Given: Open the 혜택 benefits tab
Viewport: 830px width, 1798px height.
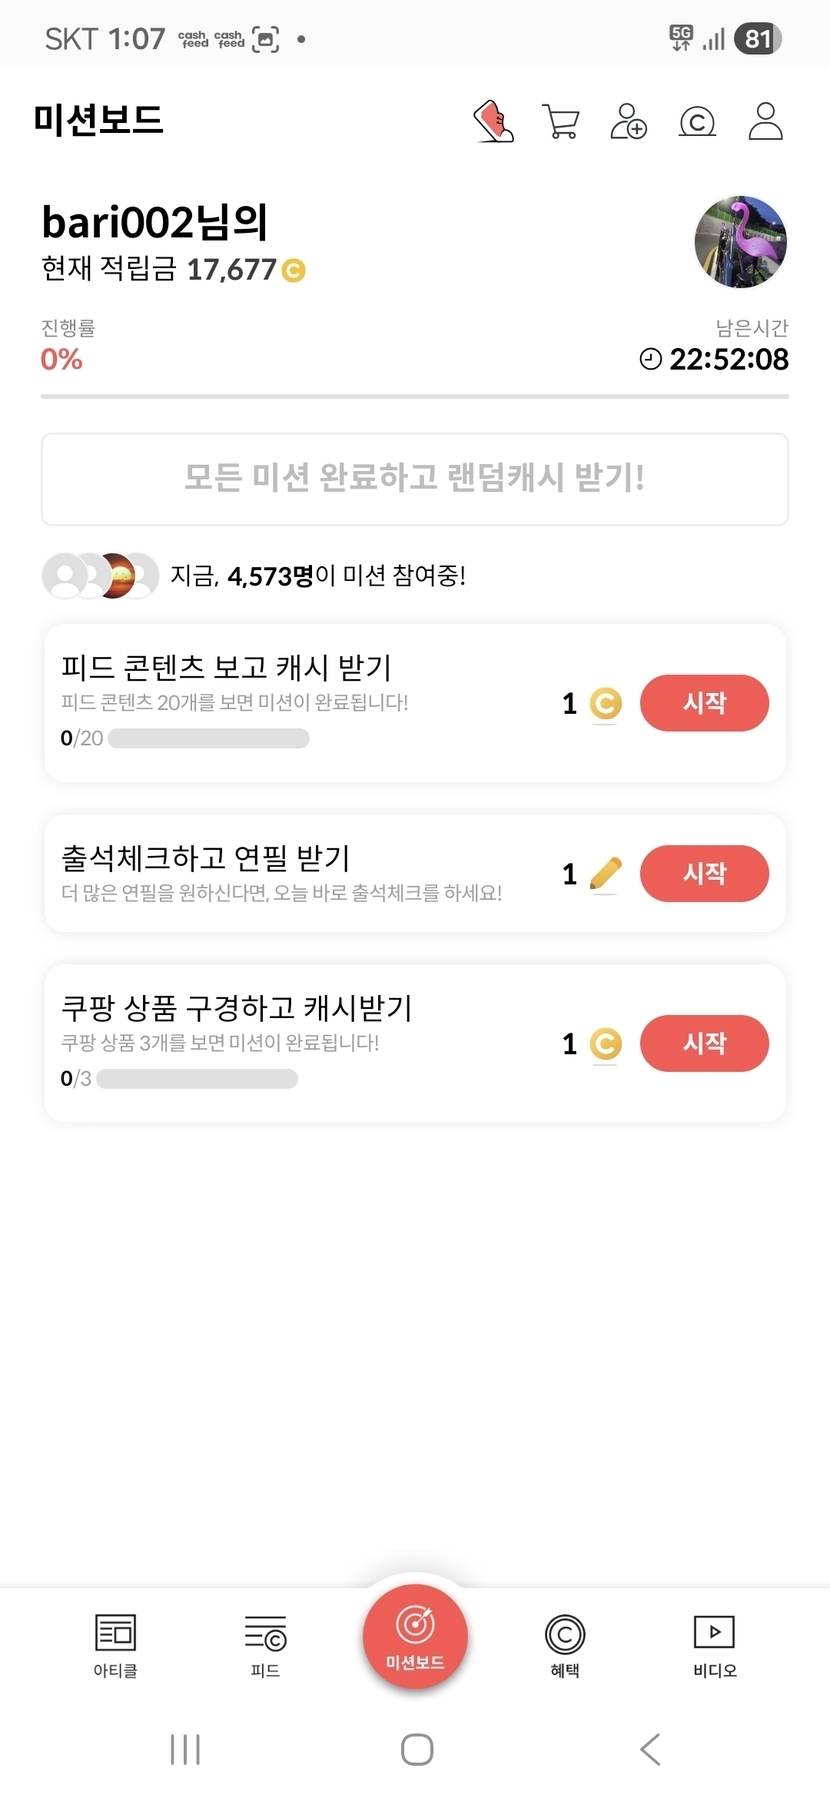Looking at the screenshot, I should [565, 1645].
